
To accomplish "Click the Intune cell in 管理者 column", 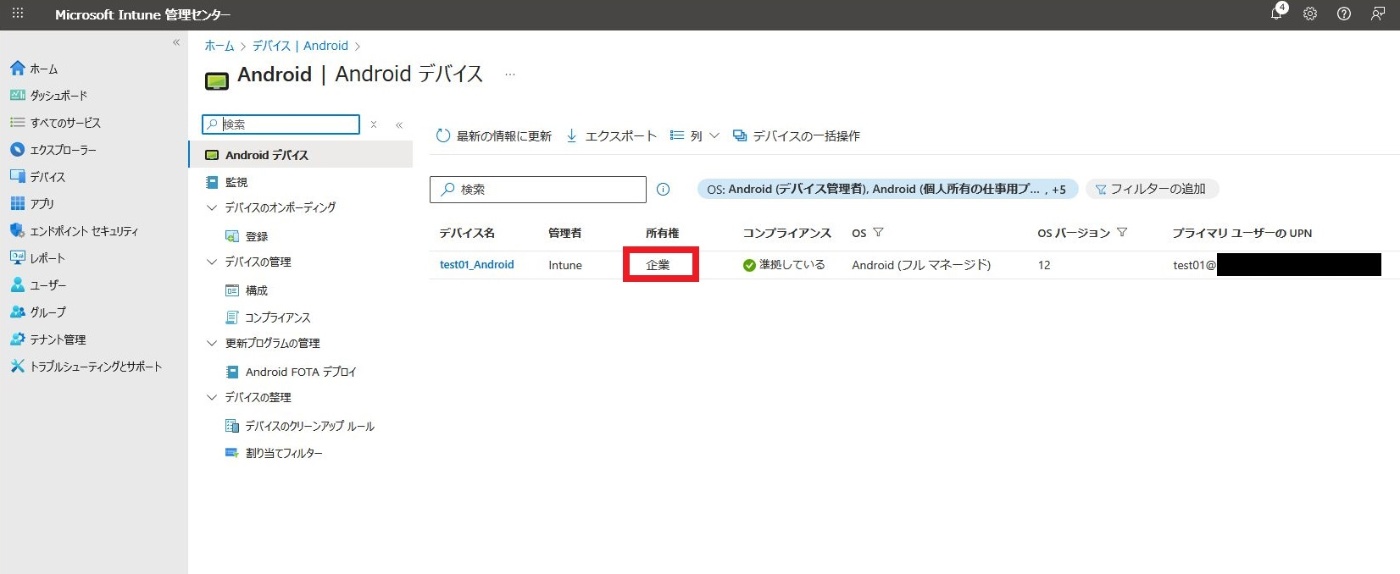I will pyautogui.click(x=565, y=265).
